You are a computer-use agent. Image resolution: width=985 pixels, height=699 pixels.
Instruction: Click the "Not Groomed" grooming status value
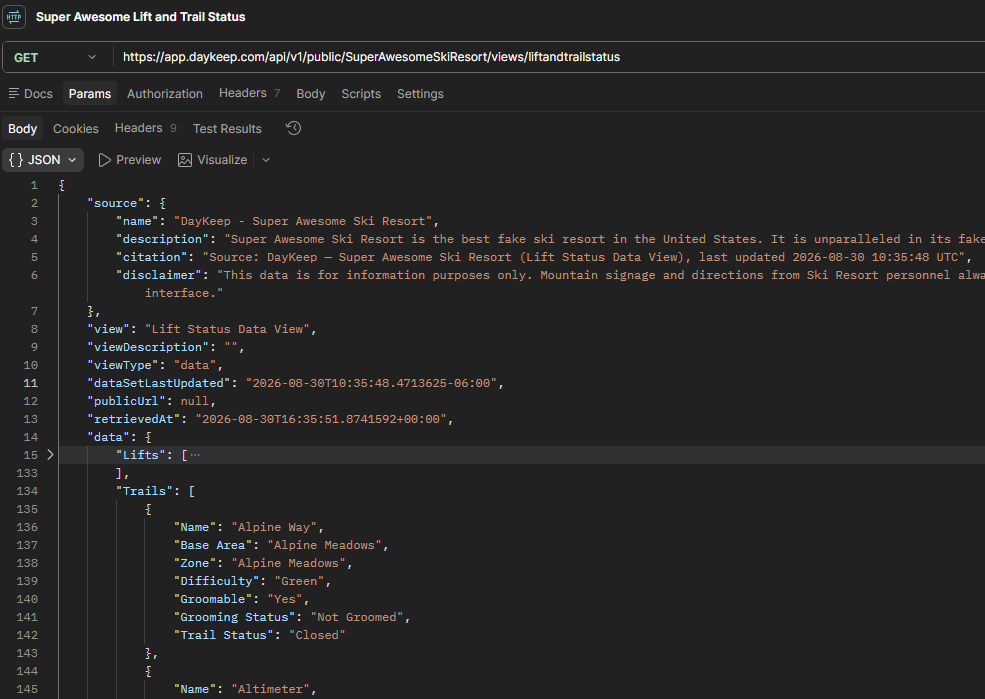point(357,617)
